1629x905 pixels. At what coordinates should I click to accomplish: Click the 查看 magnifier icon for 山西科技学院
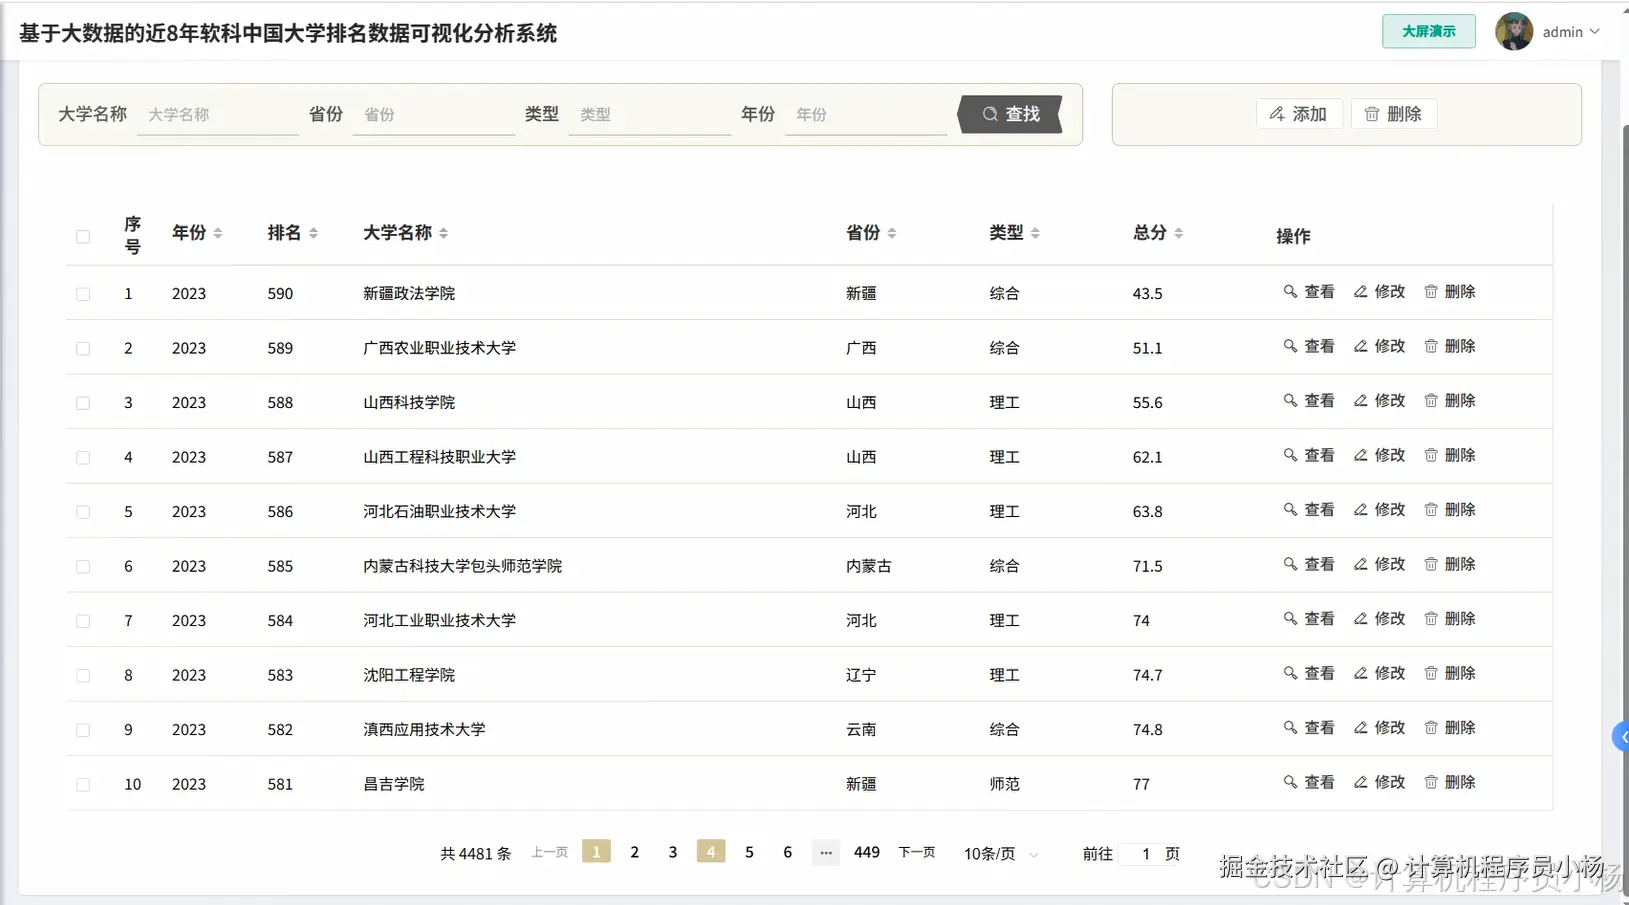pos(1290,400)
